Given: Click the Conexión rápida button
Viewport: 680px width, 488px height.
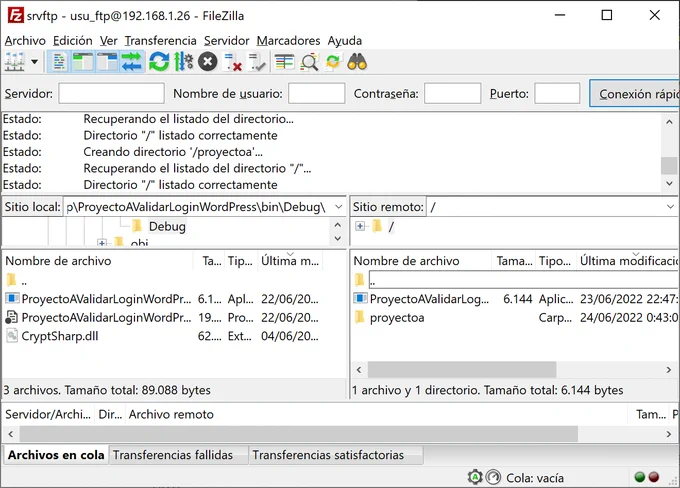Looking at the screenshot, I should click(634, 93).
